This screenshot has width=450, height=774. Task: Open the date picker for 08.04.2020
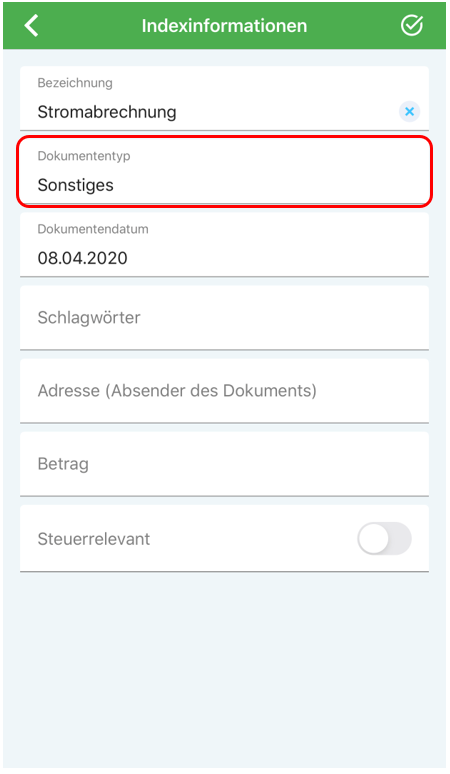(225, 244)
